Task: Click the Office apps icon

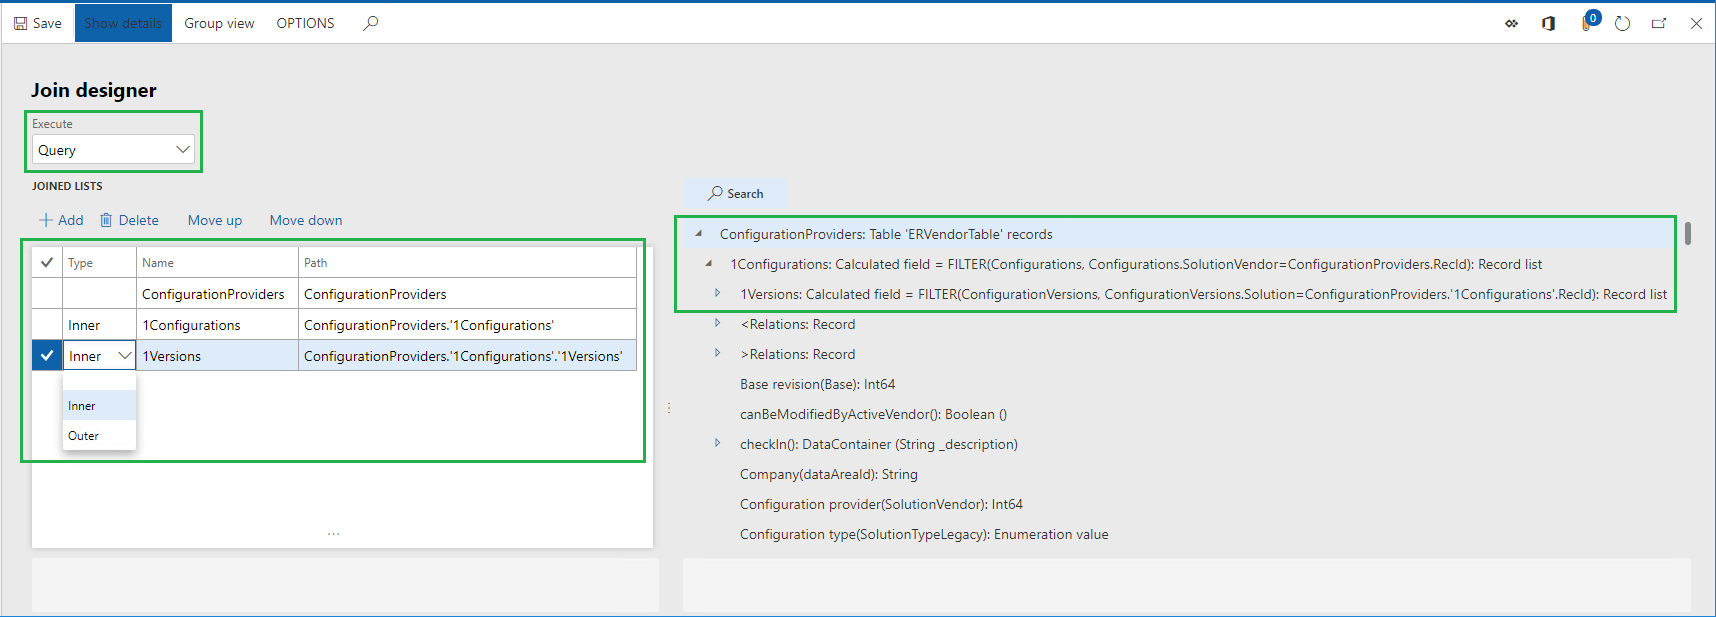Action: click(1548, 23)
